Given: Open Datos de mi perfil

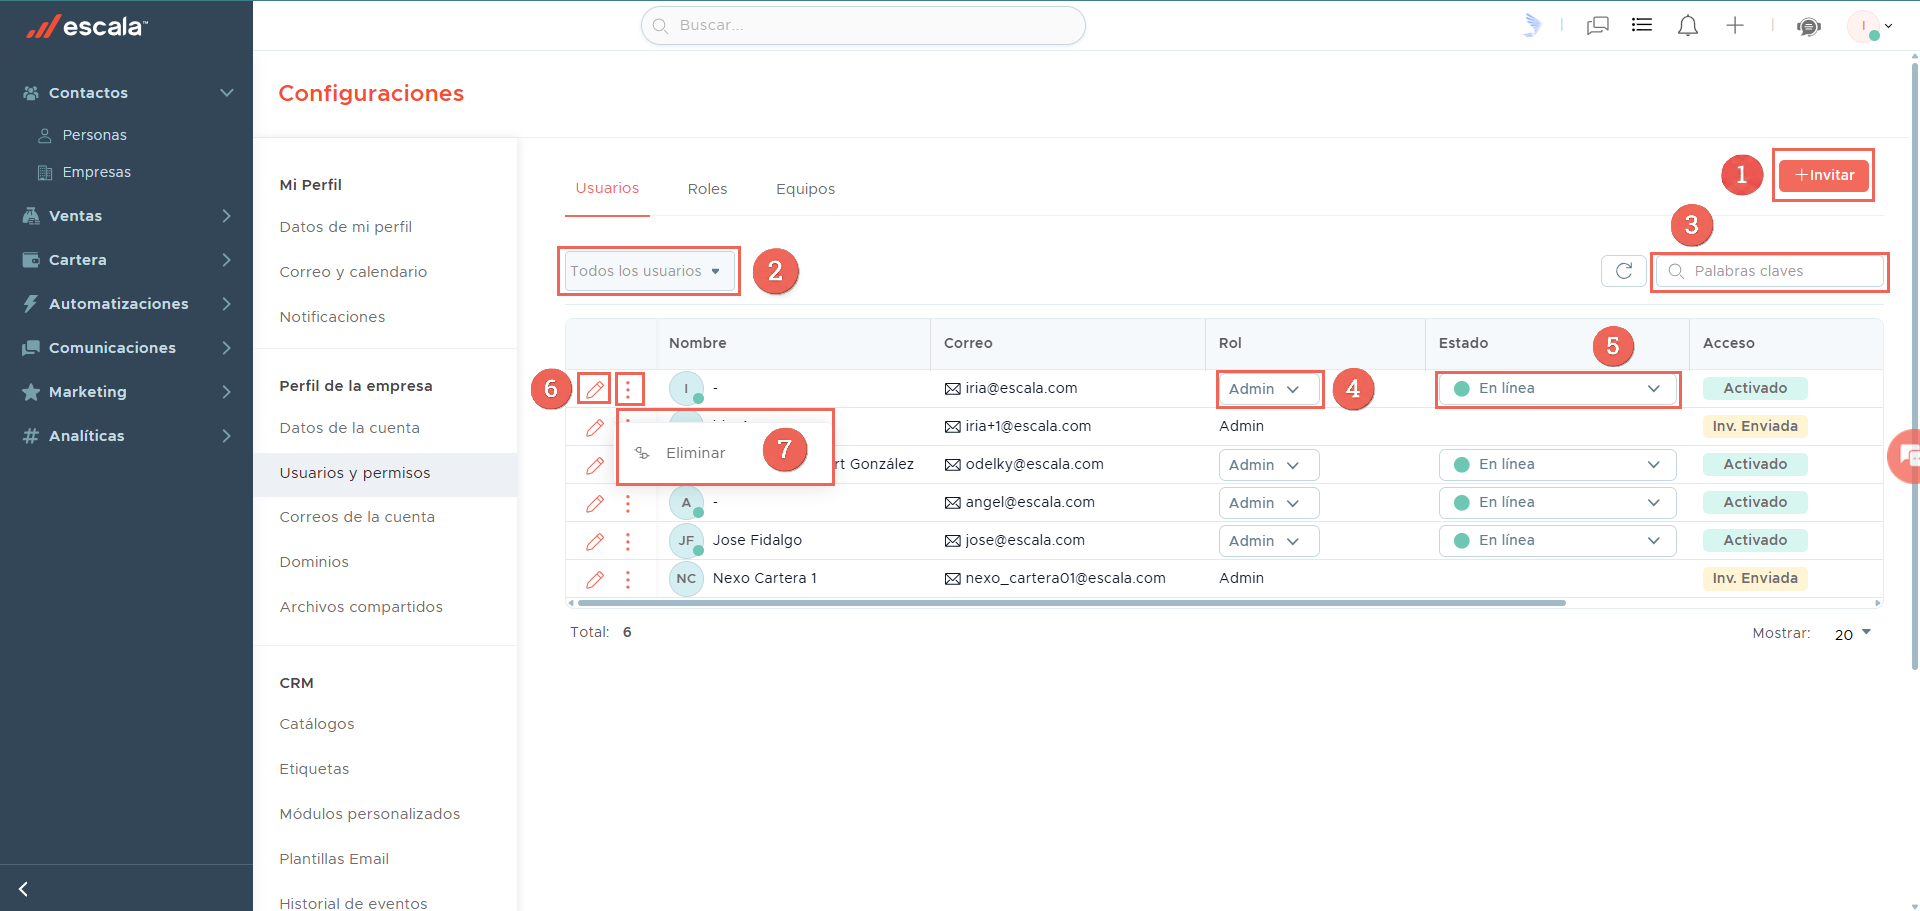Looking at the screenshot, I should click(346, 227).
